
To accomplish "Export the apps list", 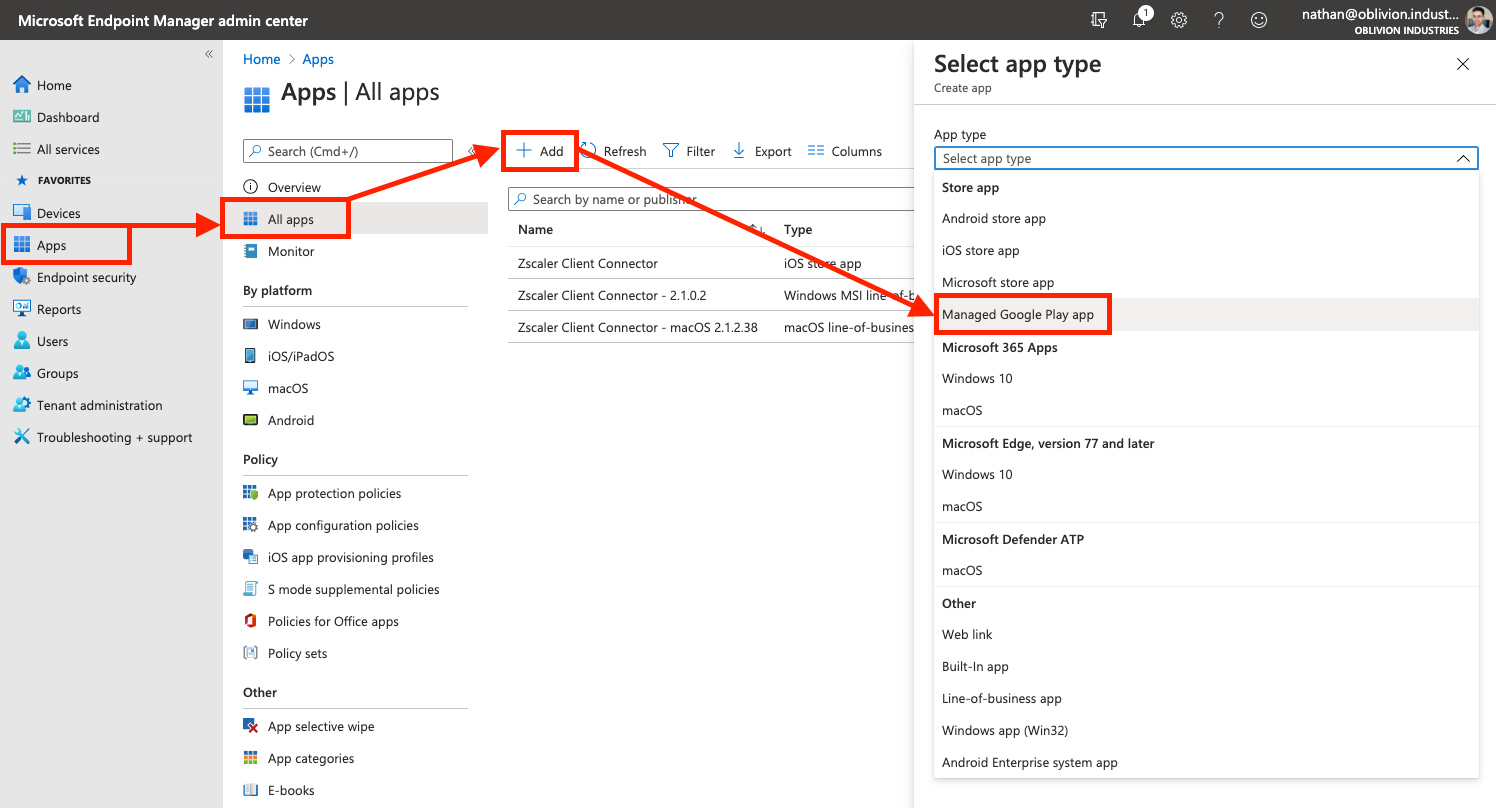I will (762, 151).
